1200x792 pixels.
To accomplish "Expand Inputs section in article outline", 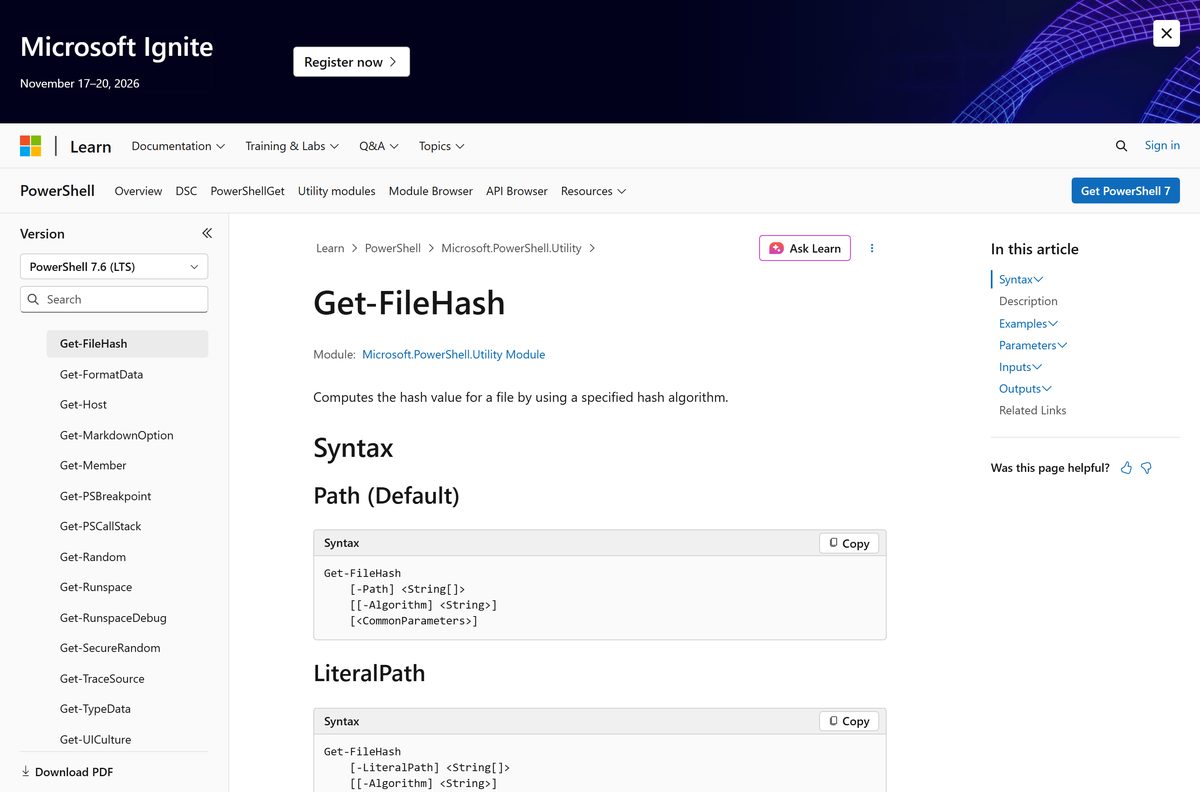I will tap(1020, 367).
